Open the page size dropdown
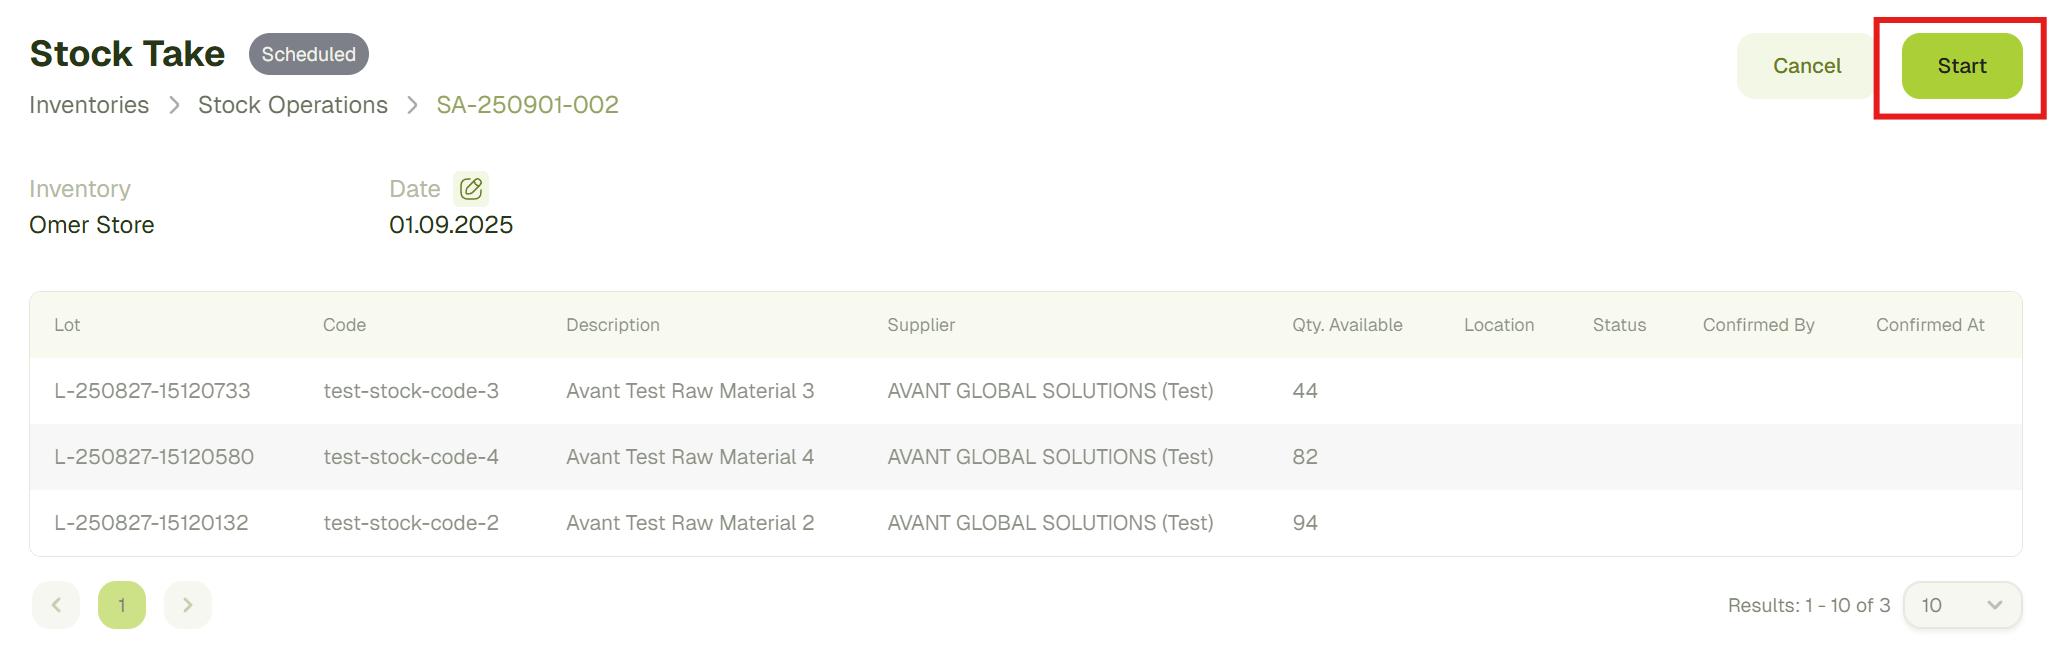This screenshot has height=664, width=2053. pos(1961,605)
